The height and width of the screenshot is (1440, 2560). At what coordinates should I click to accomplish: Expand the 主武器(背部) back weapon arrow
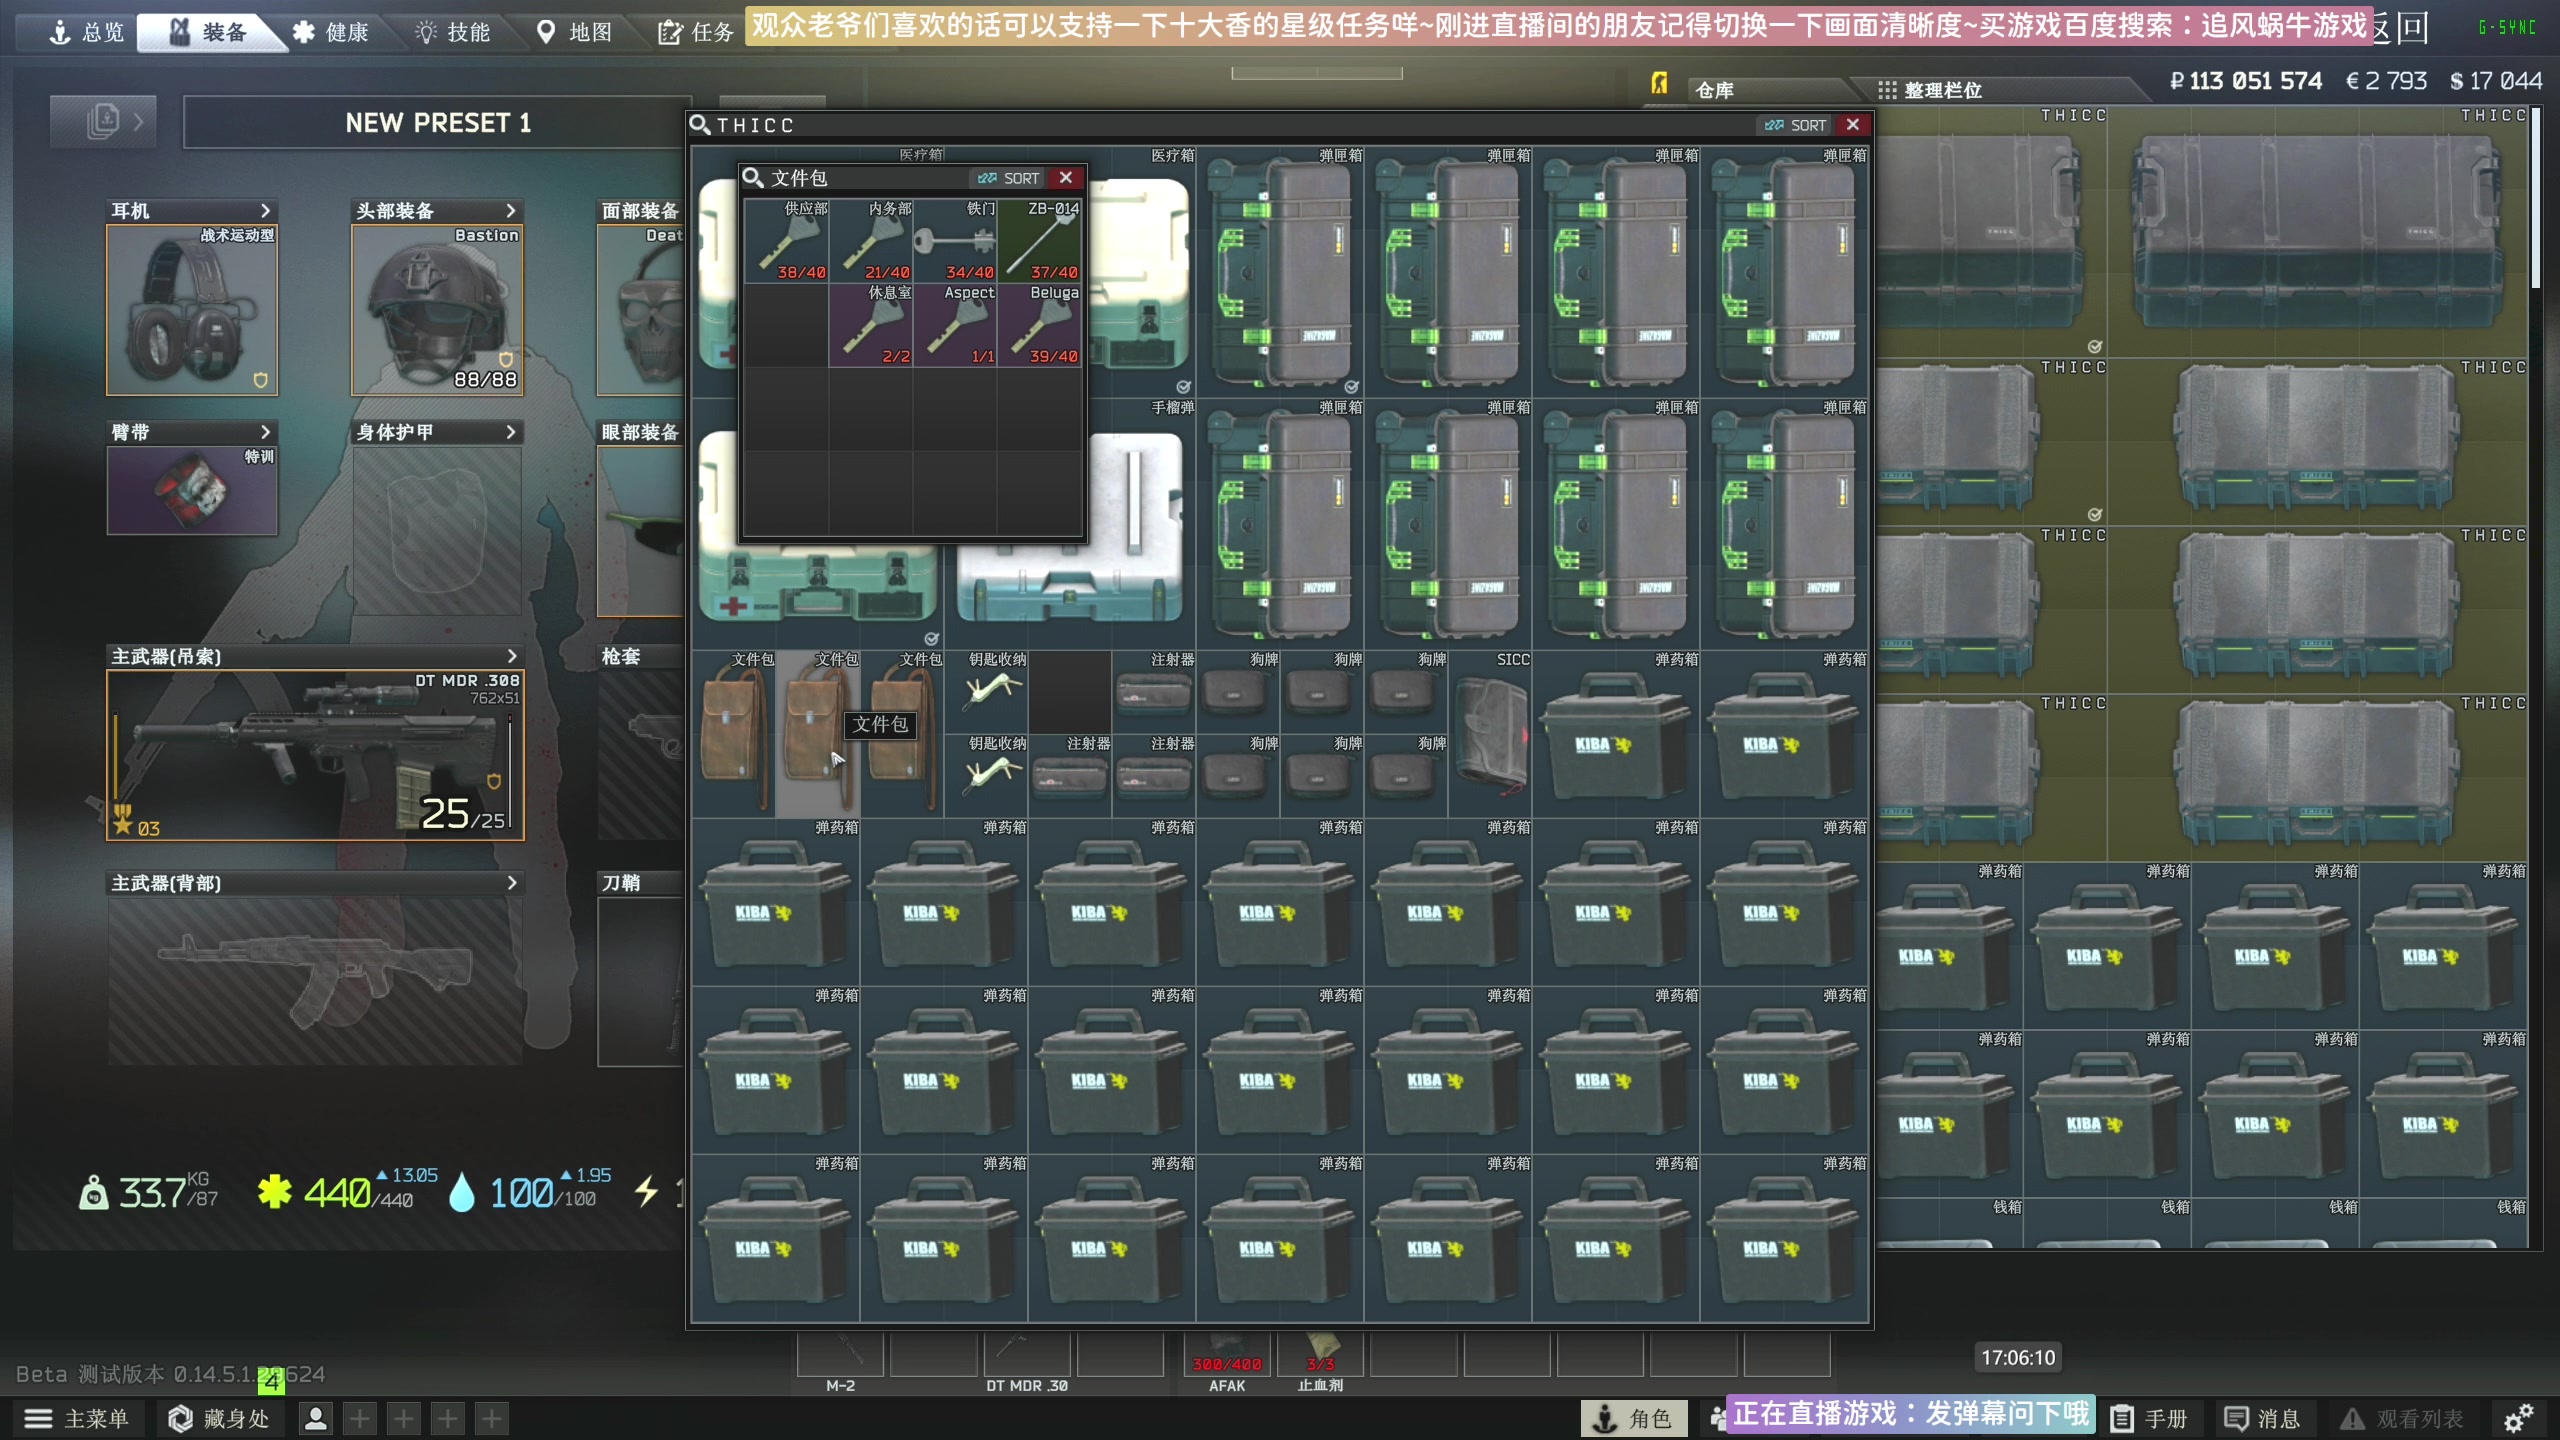[x=512, y=883]
